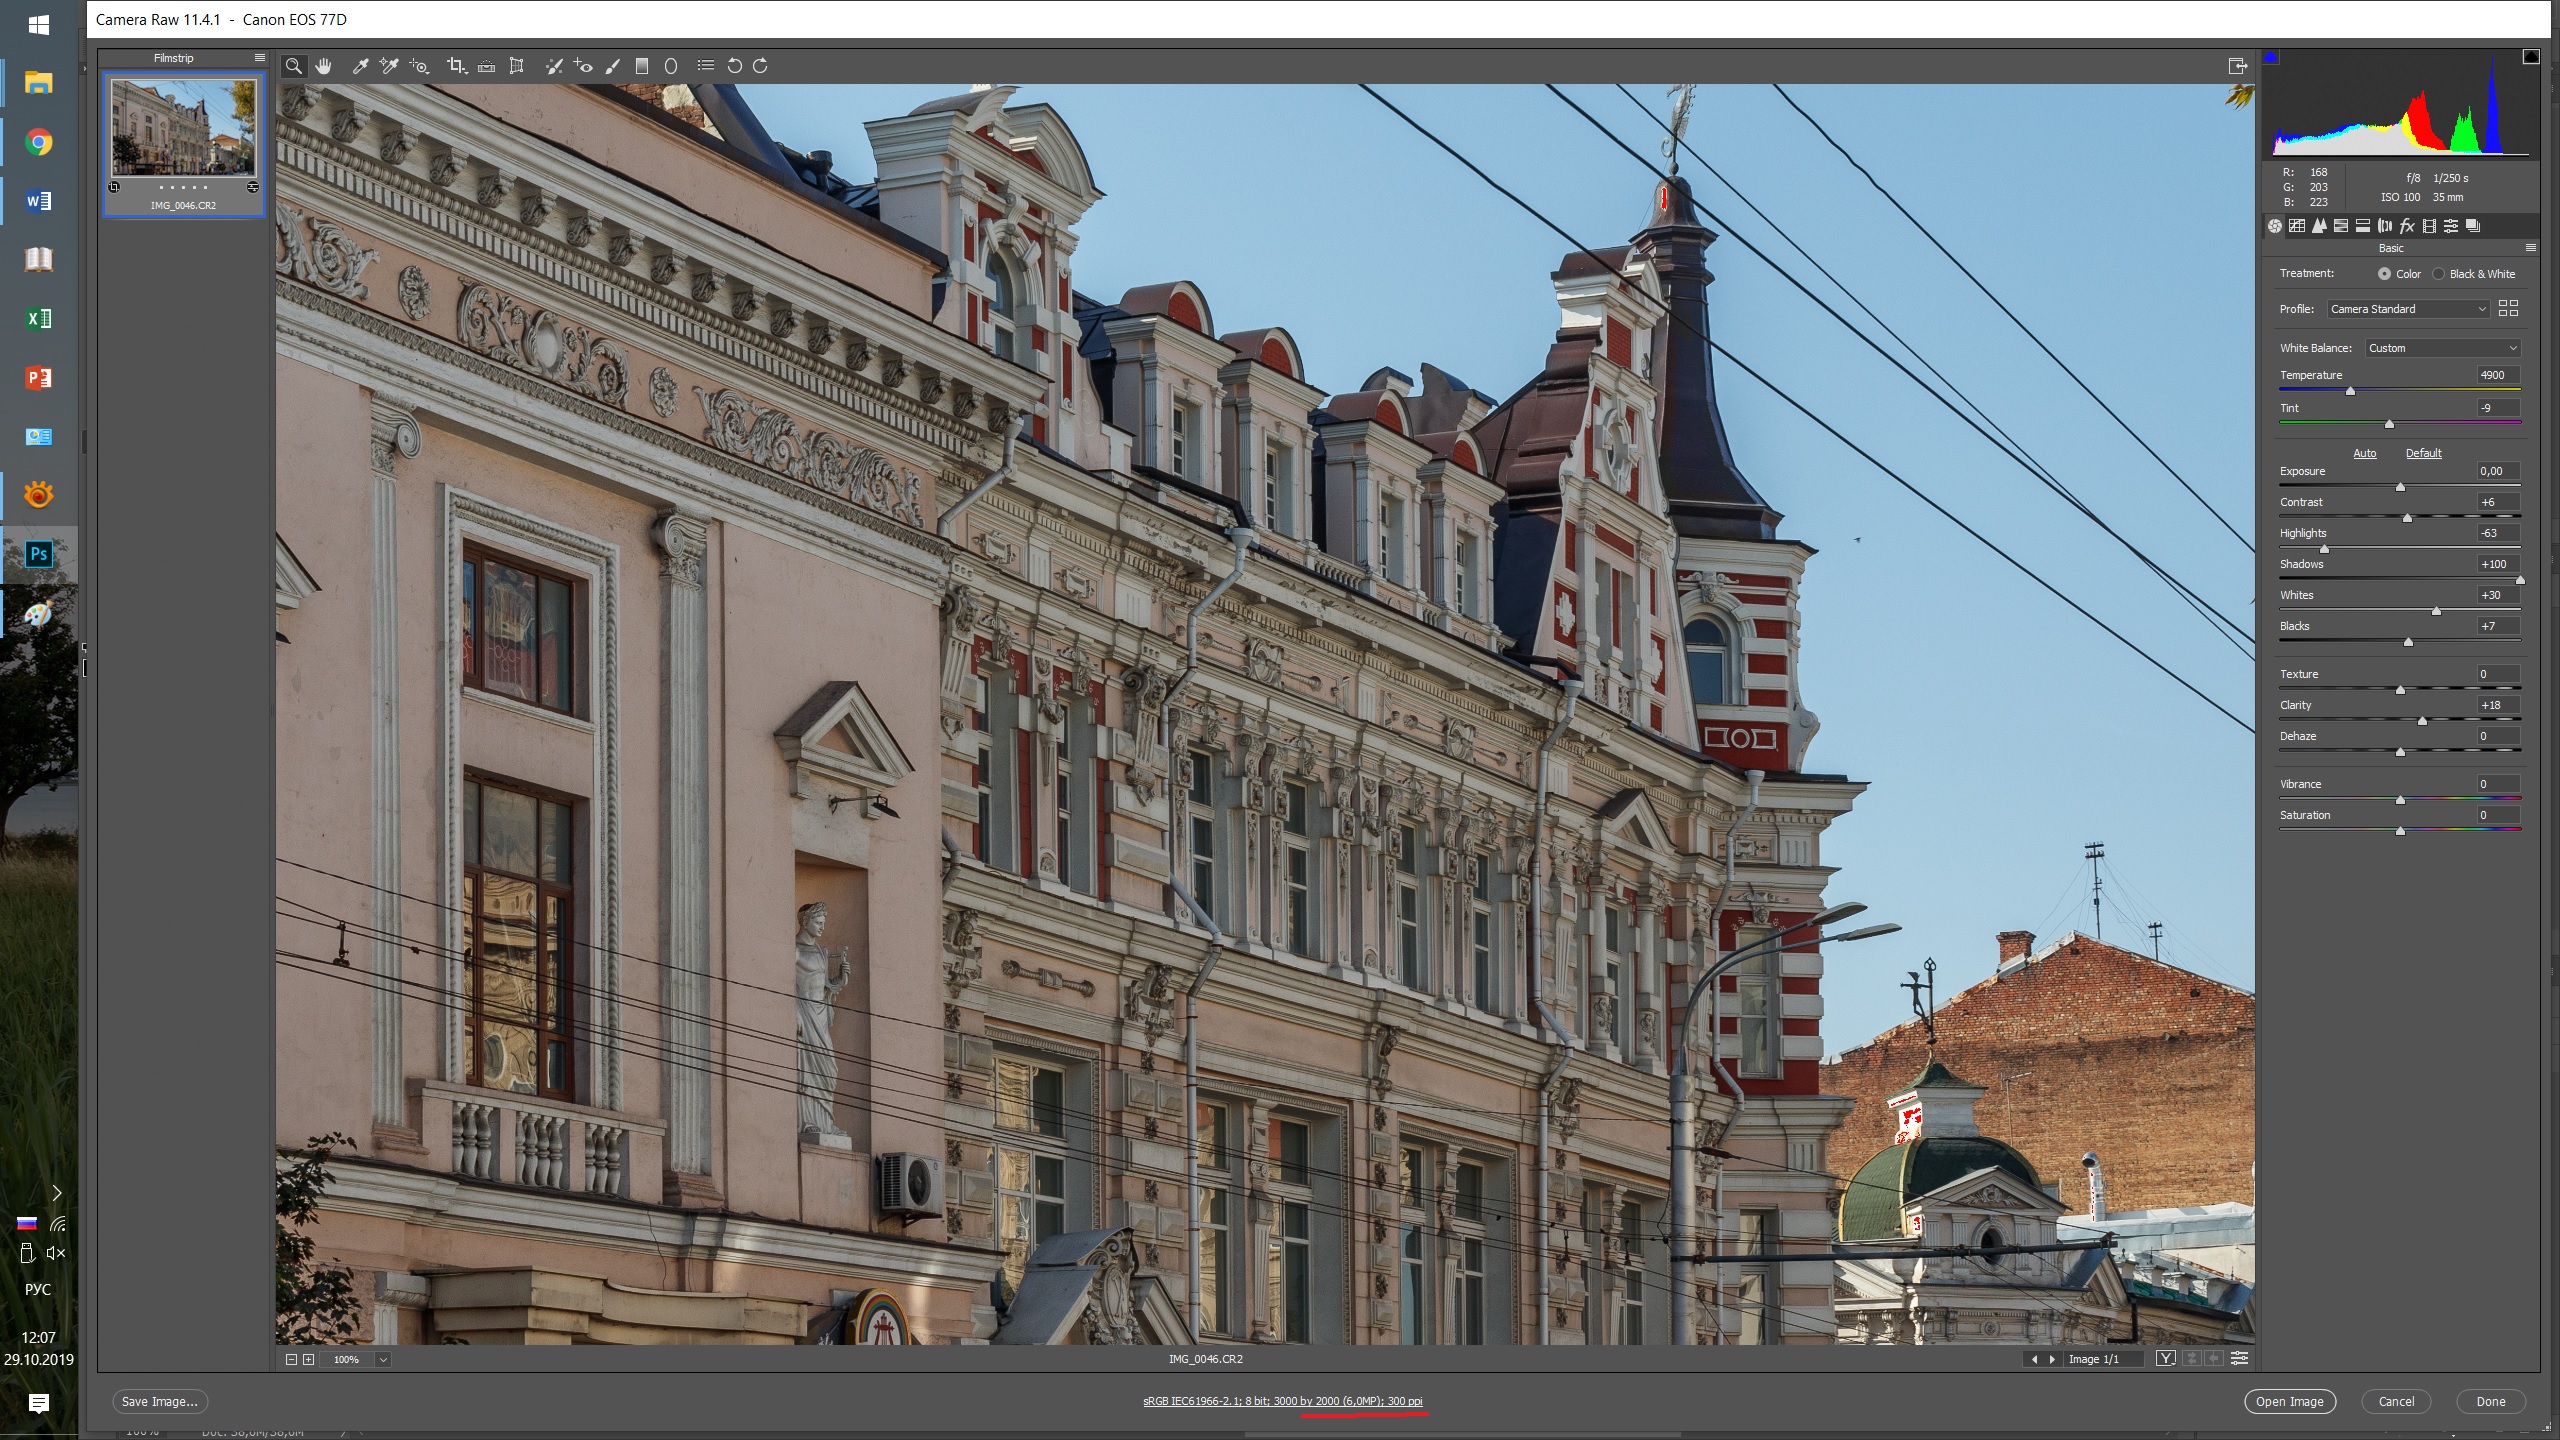Select the White Balance eyedropper tool
The image size is (2560, 1440).
(360, 66)
